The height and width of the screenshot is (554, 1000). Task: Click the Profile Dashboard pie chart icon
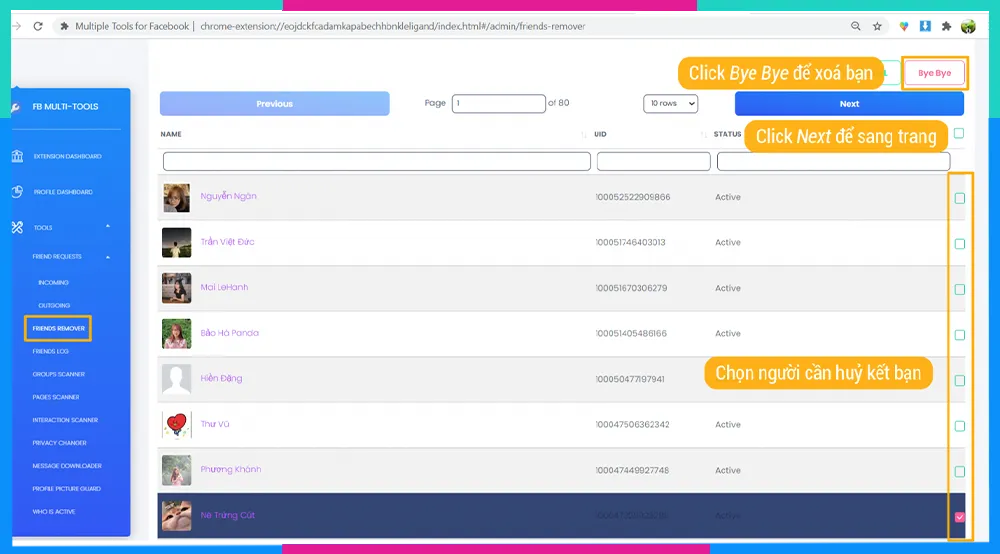(x=17, y=192)
